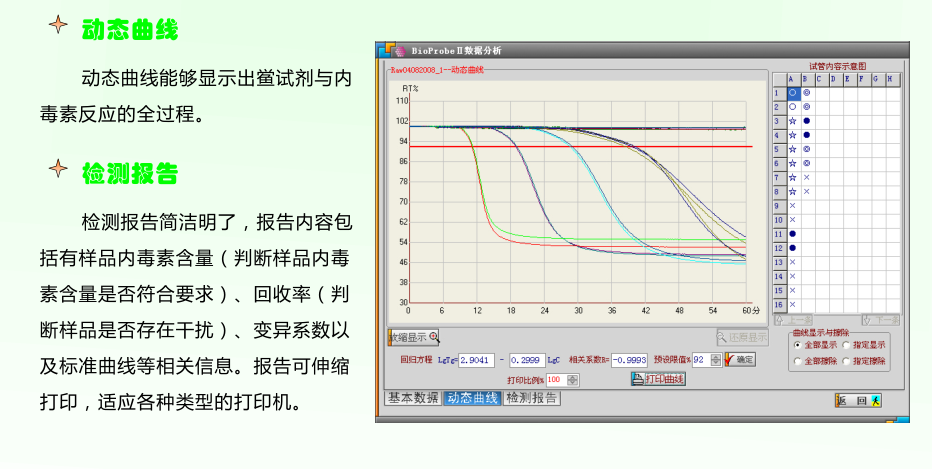The height and width of the screenshot is (469, 932).
Task: Select the 指定擦除 radio option
Action: [x=846, y=361]
